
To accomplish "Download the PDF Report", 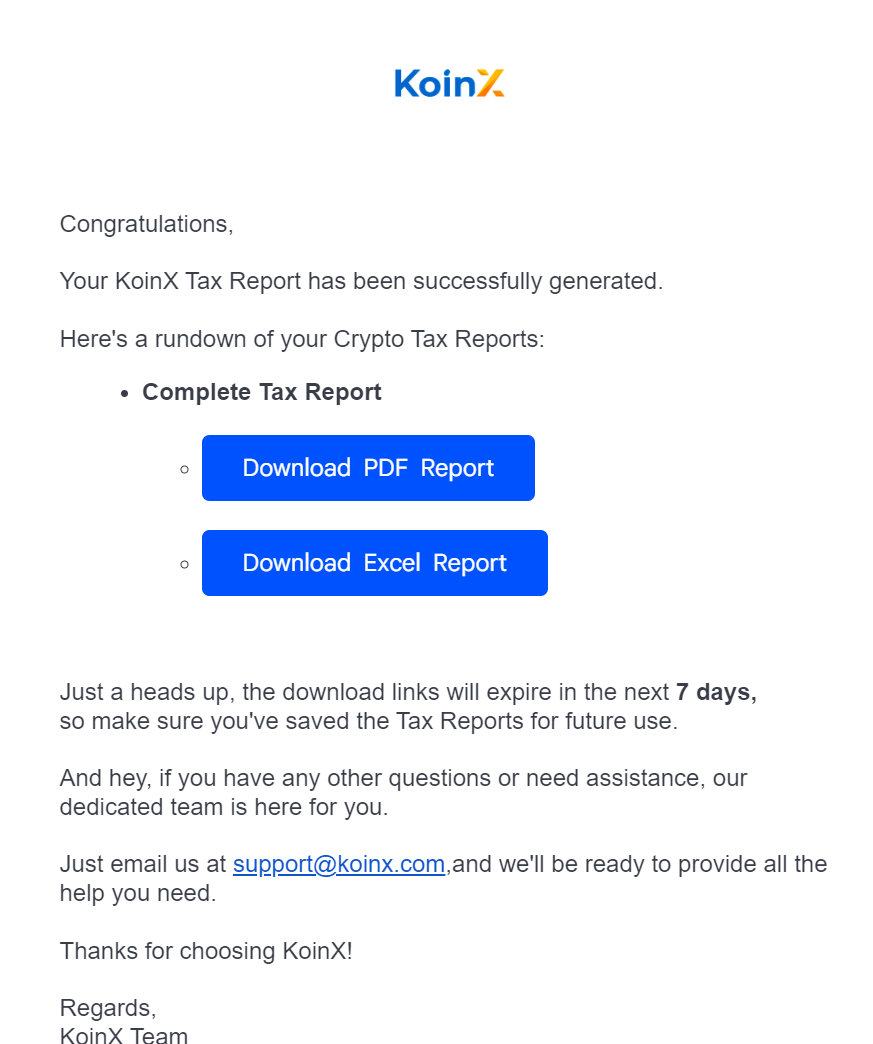I will [x=368, y=468].
